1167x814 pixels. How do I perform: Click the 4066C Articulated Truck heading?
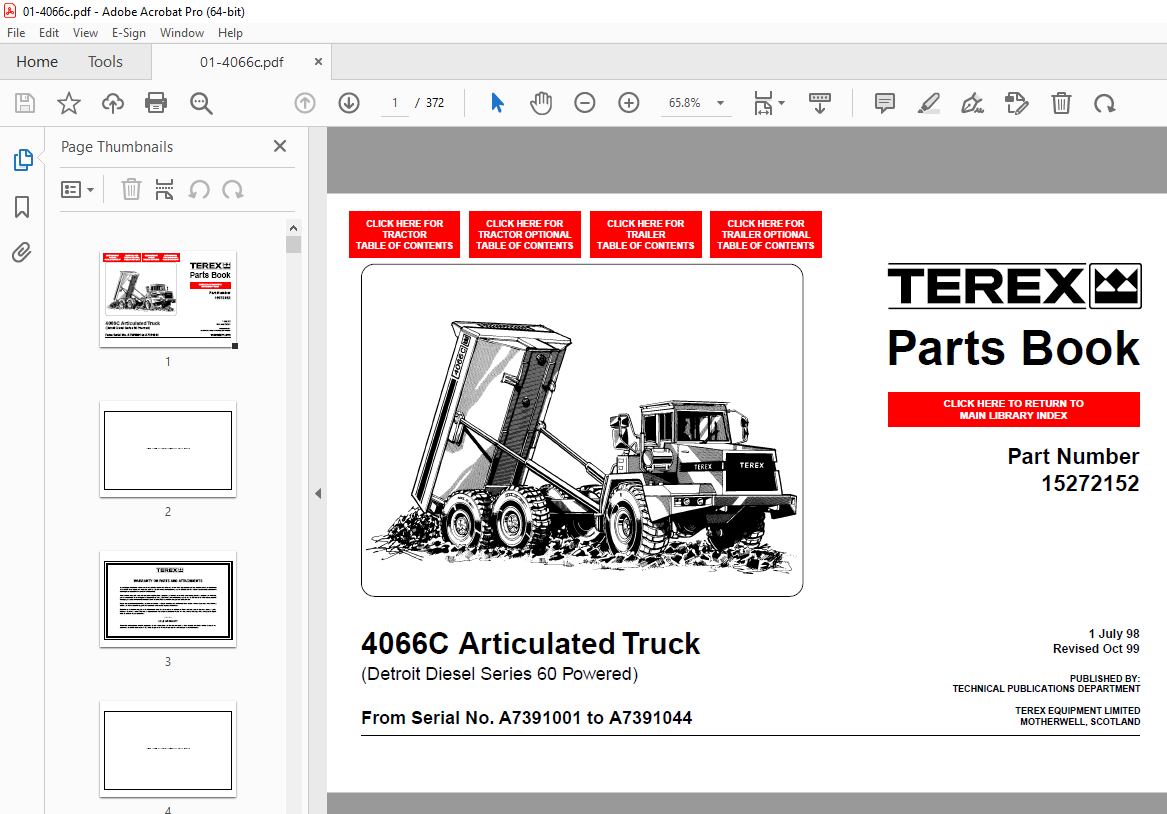pyautogui.click(x=531, y=644)
